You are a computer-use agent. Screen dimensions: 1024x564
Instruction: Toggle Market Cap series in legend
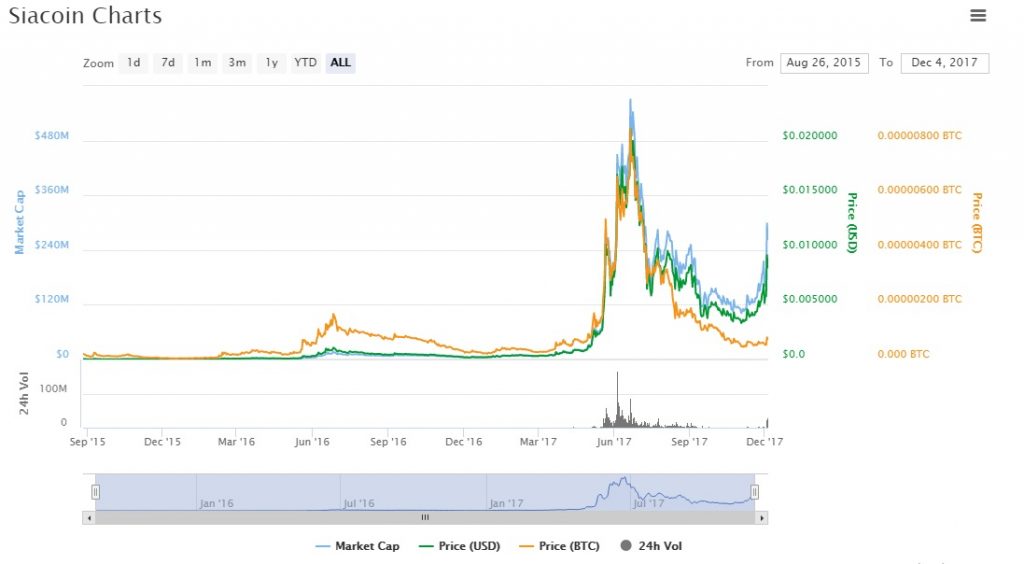click(357, 546)
